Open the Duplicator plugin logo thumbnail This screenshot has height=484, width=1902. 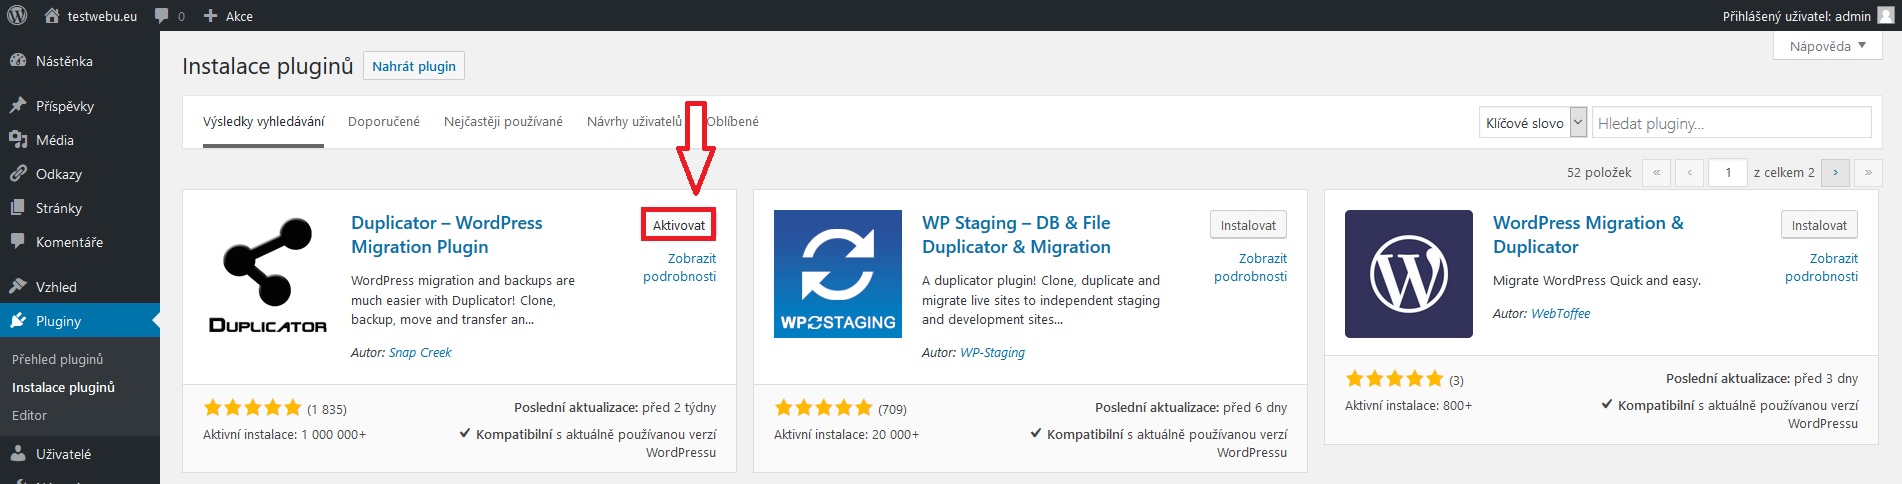(267, 274)
